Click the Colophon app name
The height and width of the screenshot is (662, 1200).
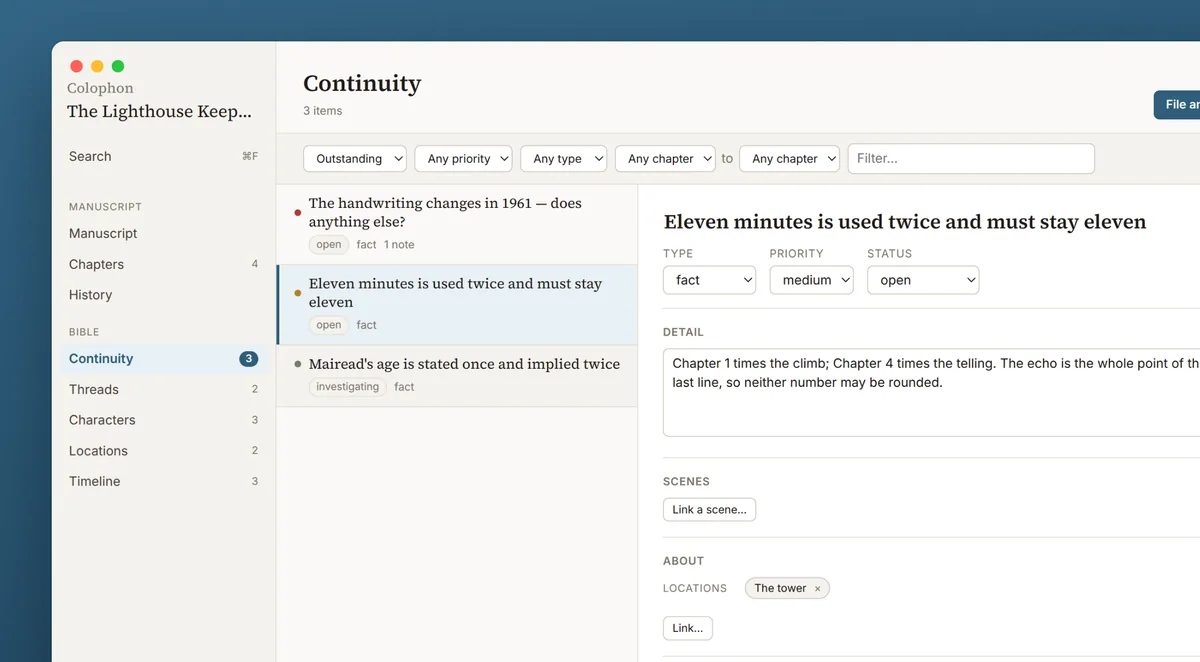tap(100, 88)
